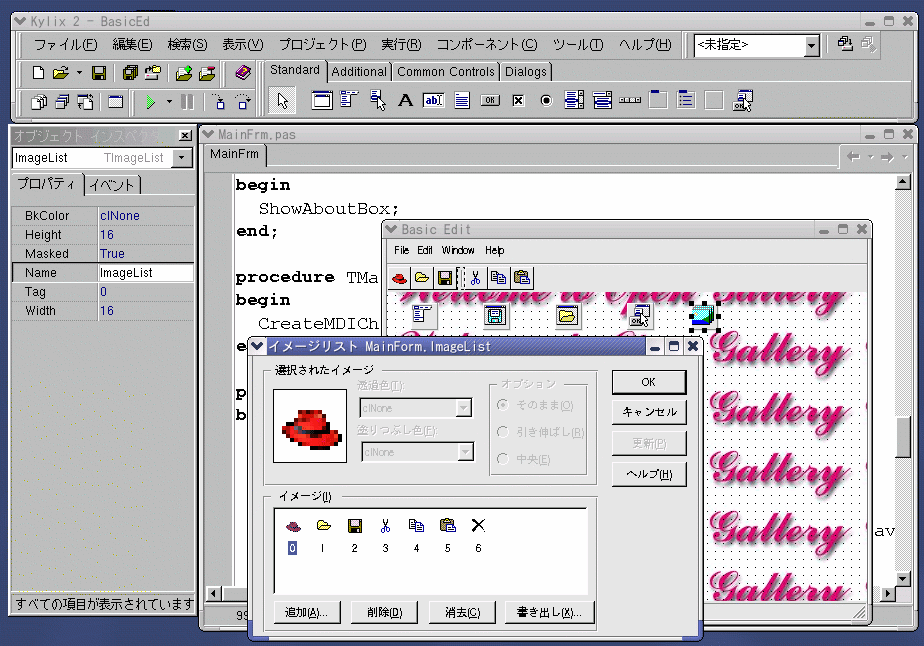Switch to the Common Controls palette tab

[x=446, y=72]
